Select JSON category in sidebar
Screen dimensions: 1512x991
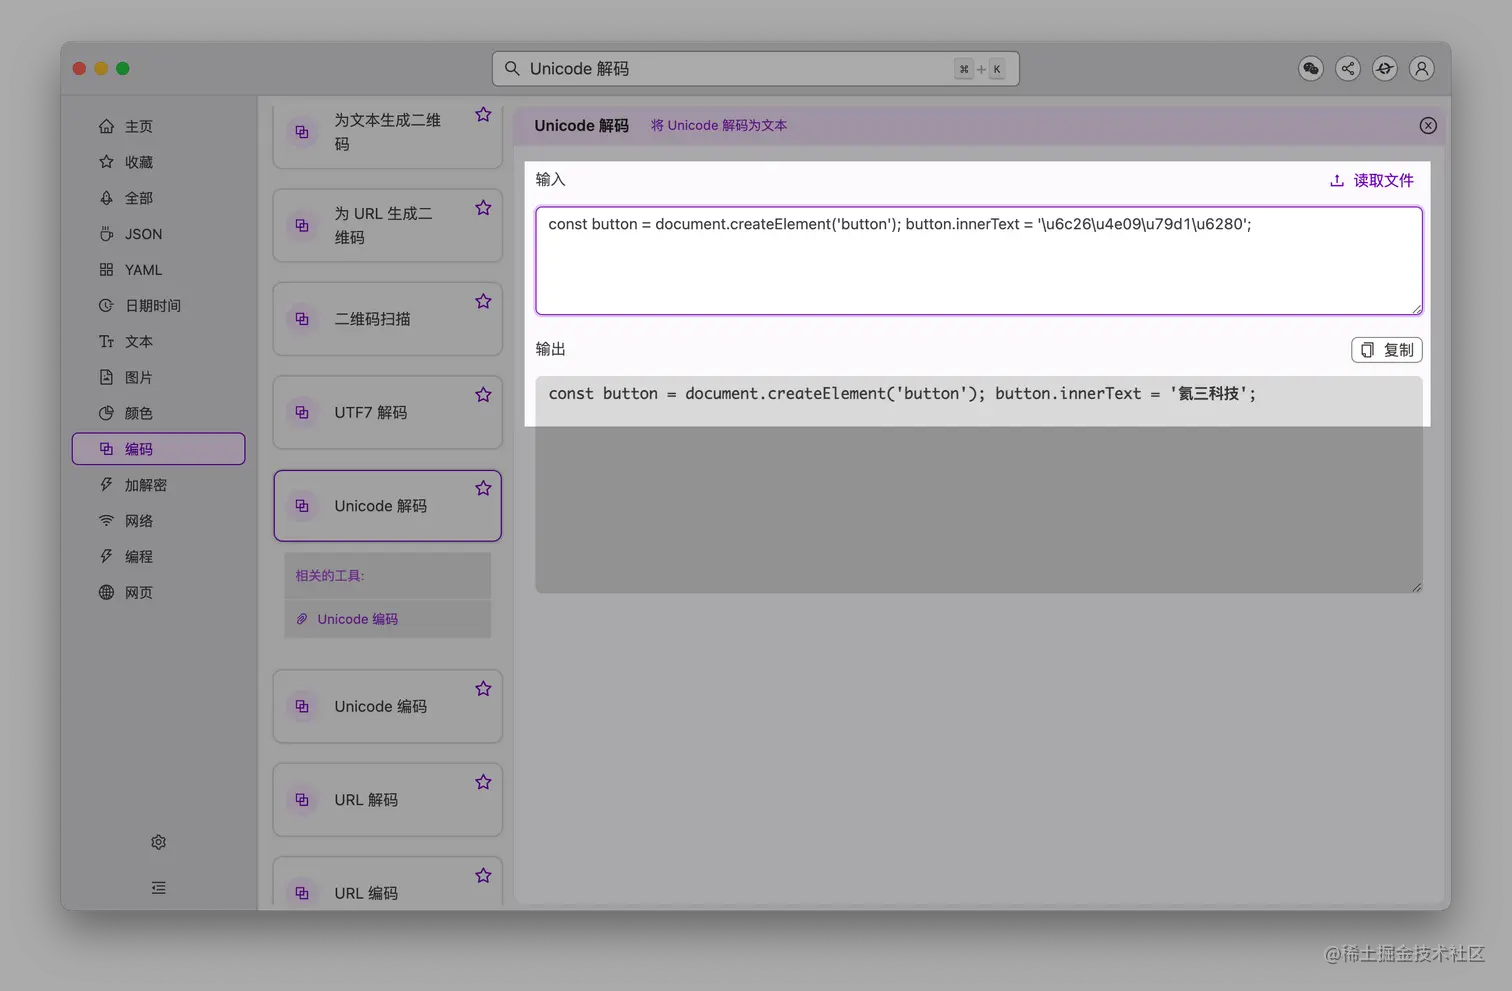(158, 234)
